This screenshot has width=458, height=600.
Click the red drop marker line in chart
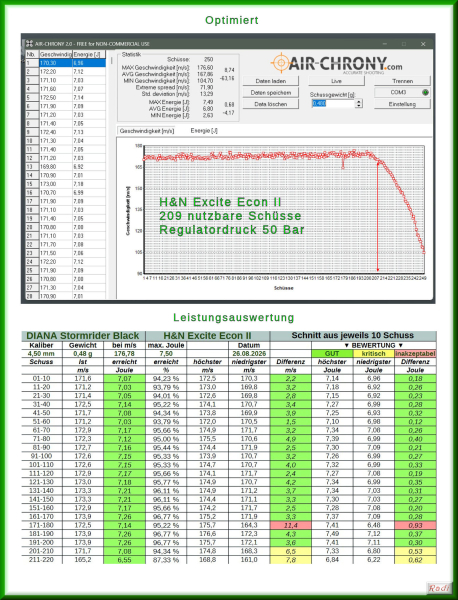(378, 216)
